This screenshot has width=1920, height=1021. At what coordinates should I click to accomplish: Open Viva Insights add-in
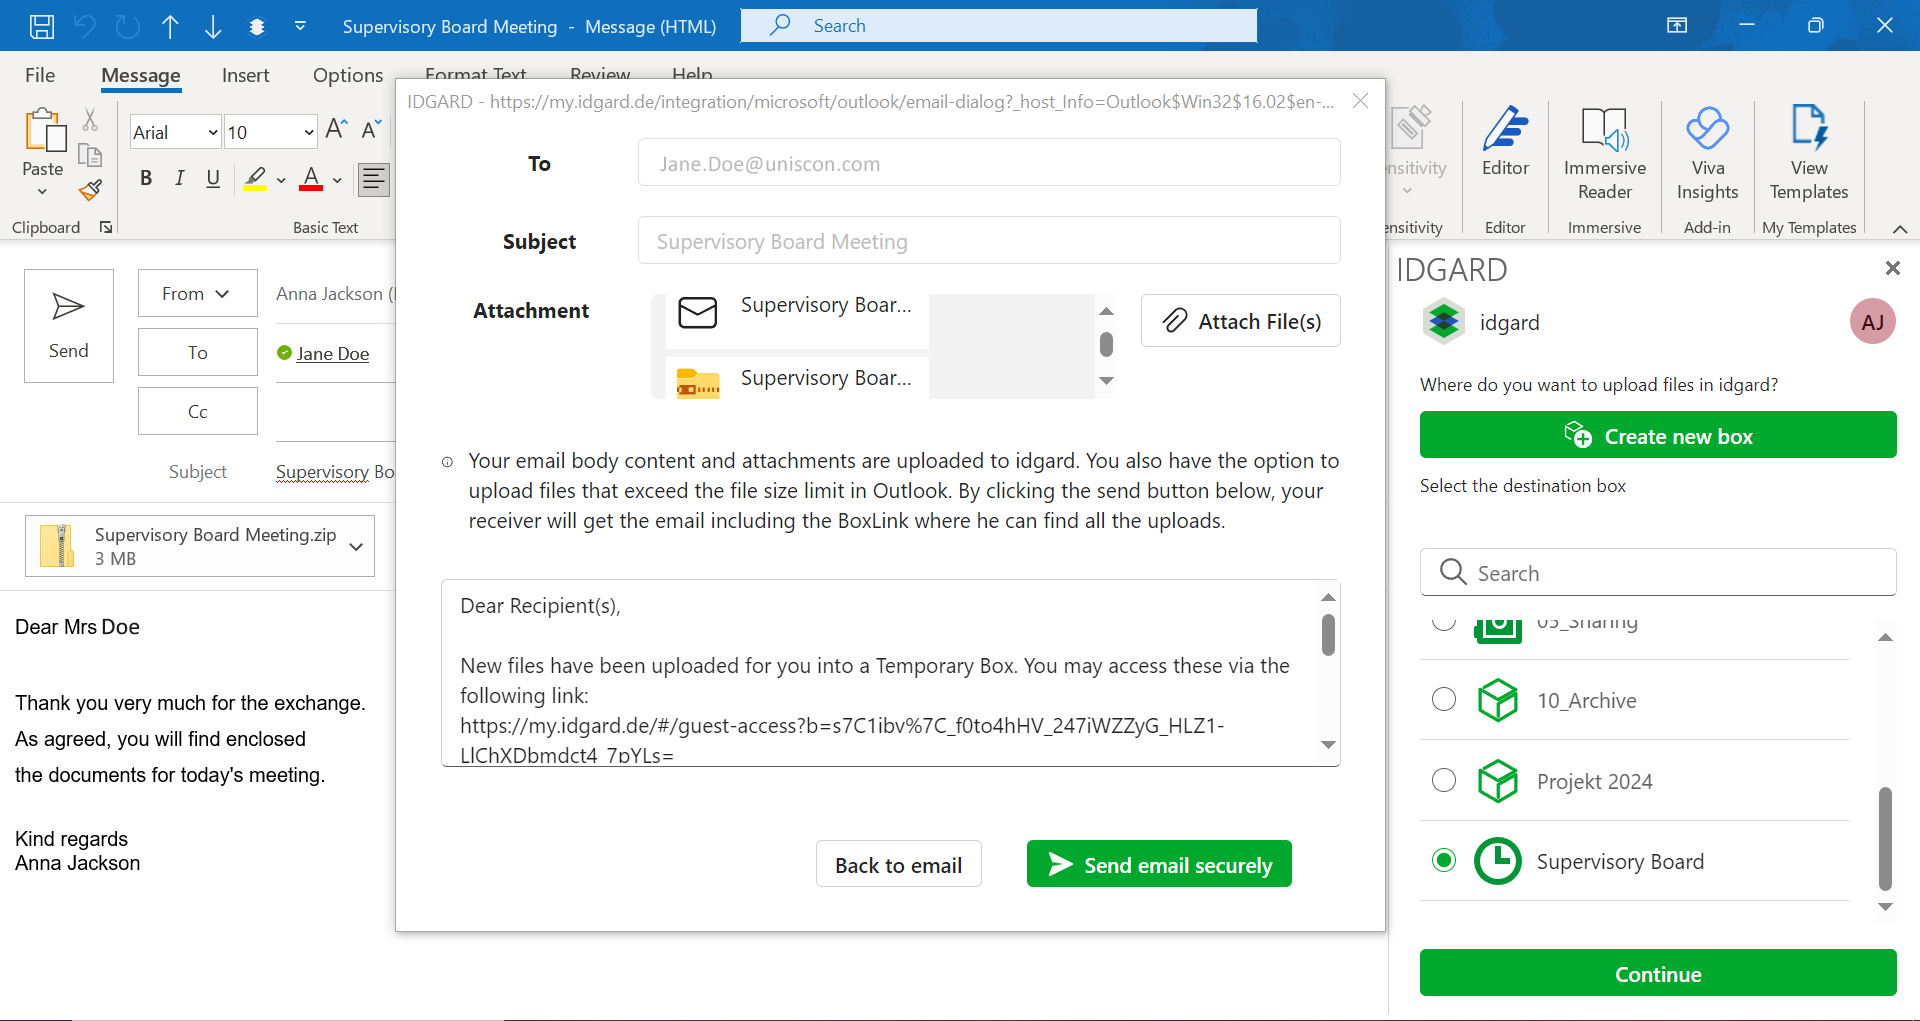pyautogui.click(x=1707, y=152)
